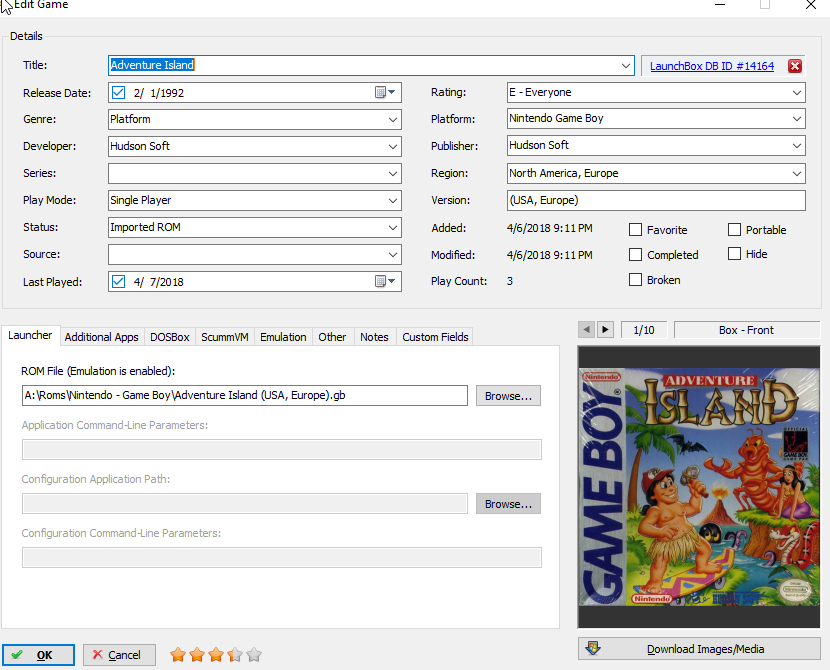Click the ROM File path field
The height and width of the screenshot is (670, 830).
pos(245,395)
